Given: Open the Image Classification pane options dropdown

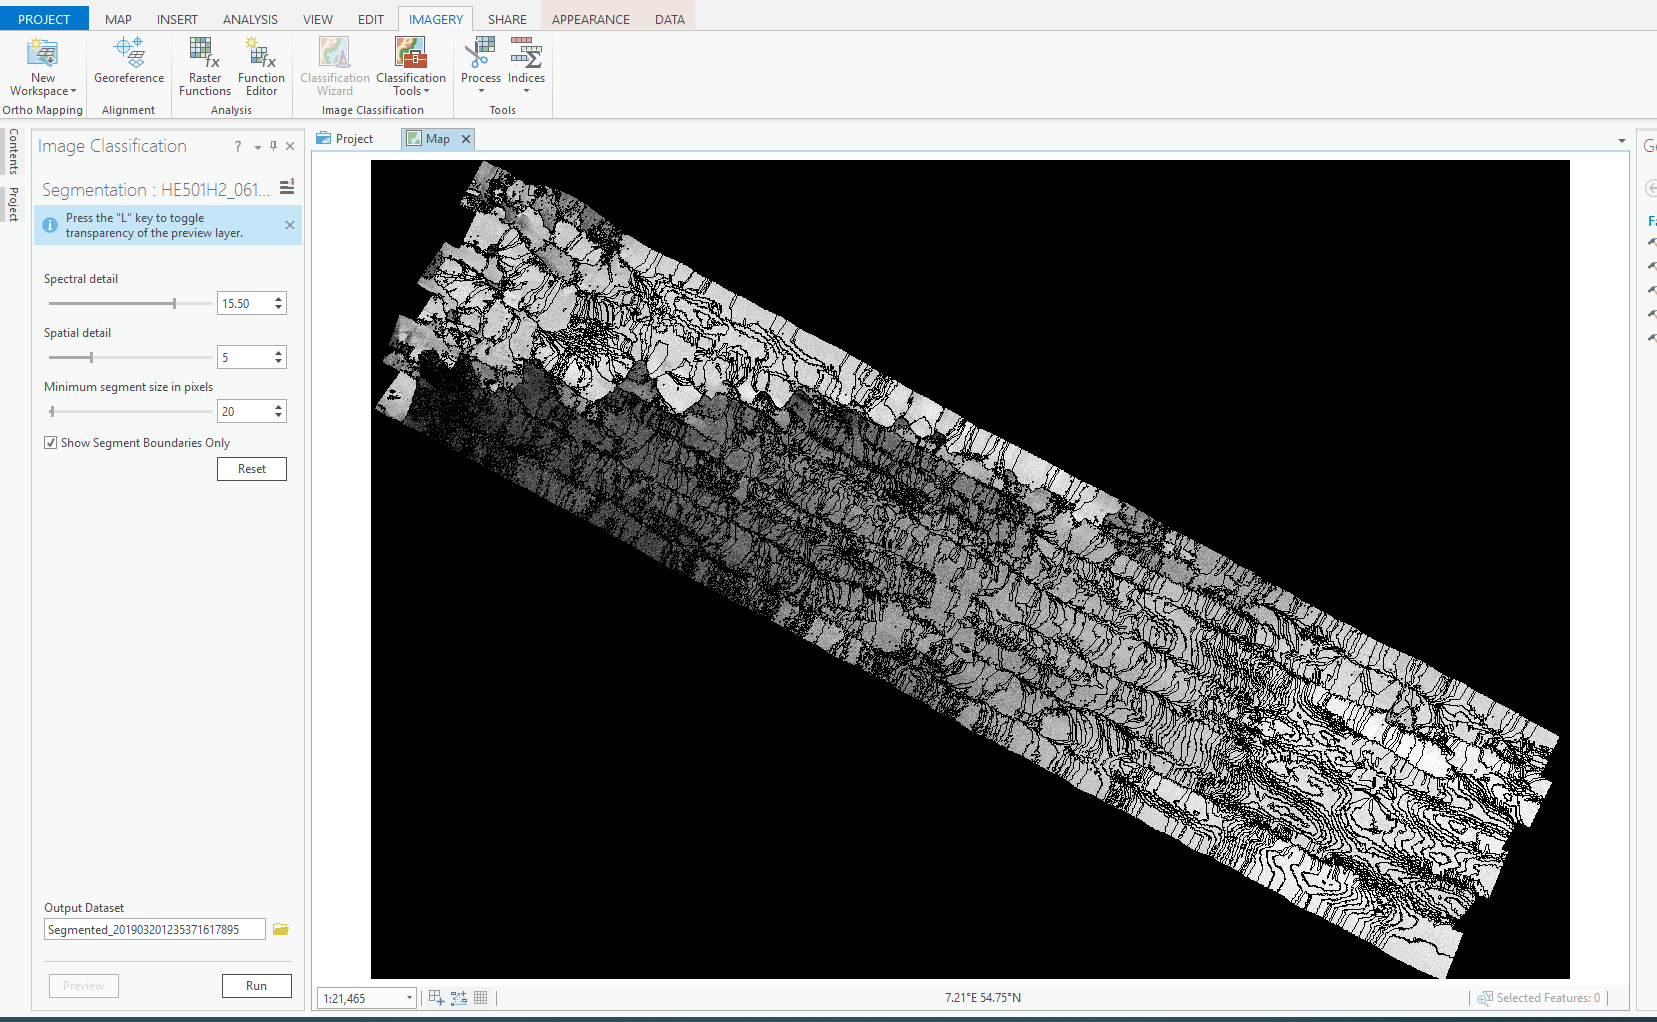Looking at the screenshot, I should click(257, 147).
